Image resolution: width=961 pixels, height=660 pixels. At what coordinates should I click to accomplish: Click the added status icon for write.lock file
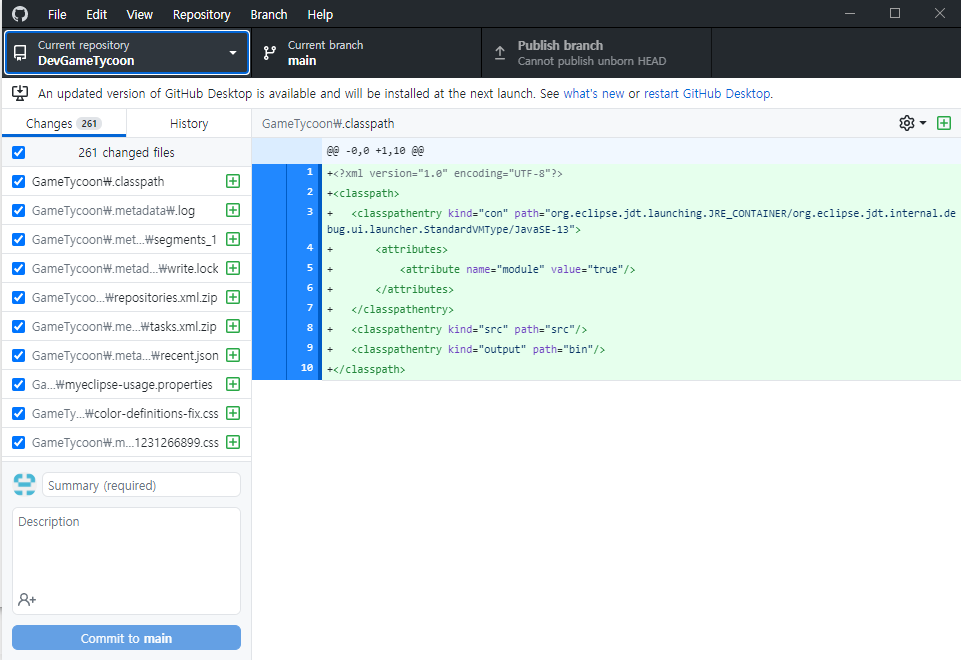tap(233, 268)
